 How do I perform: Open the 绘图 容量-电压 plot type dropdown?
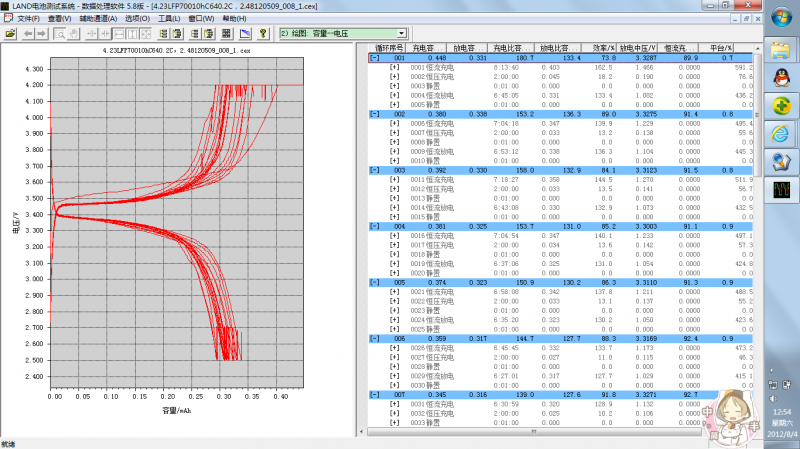401,33
